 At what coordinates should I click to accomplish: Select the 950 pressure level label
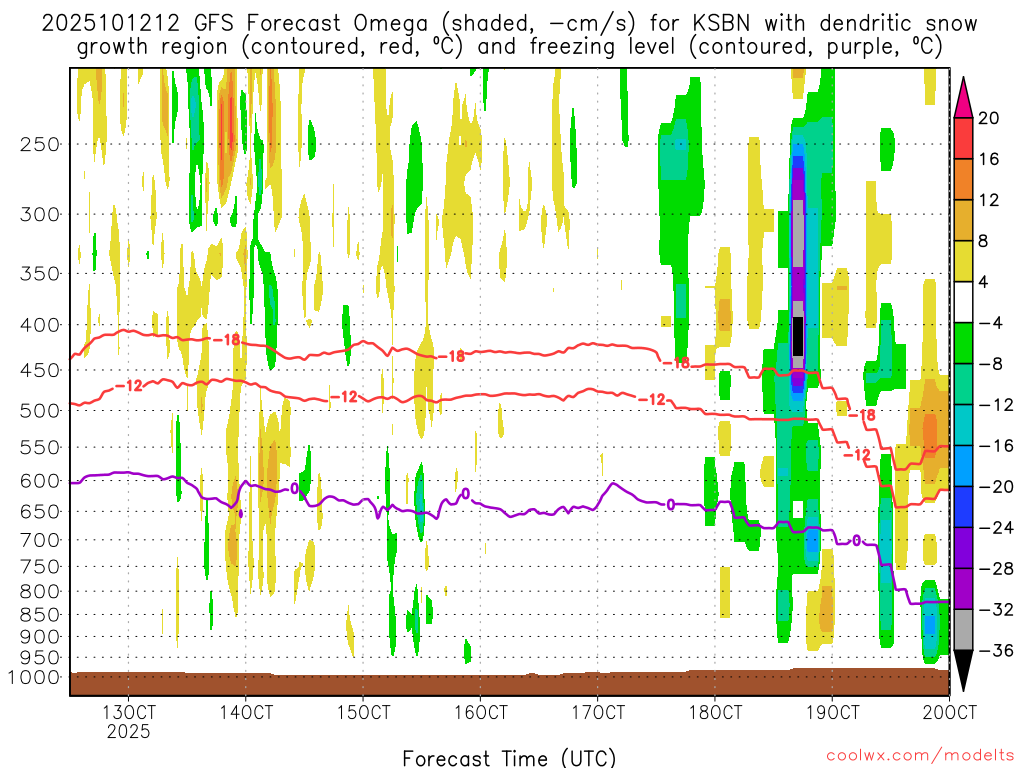click(40, 658)
